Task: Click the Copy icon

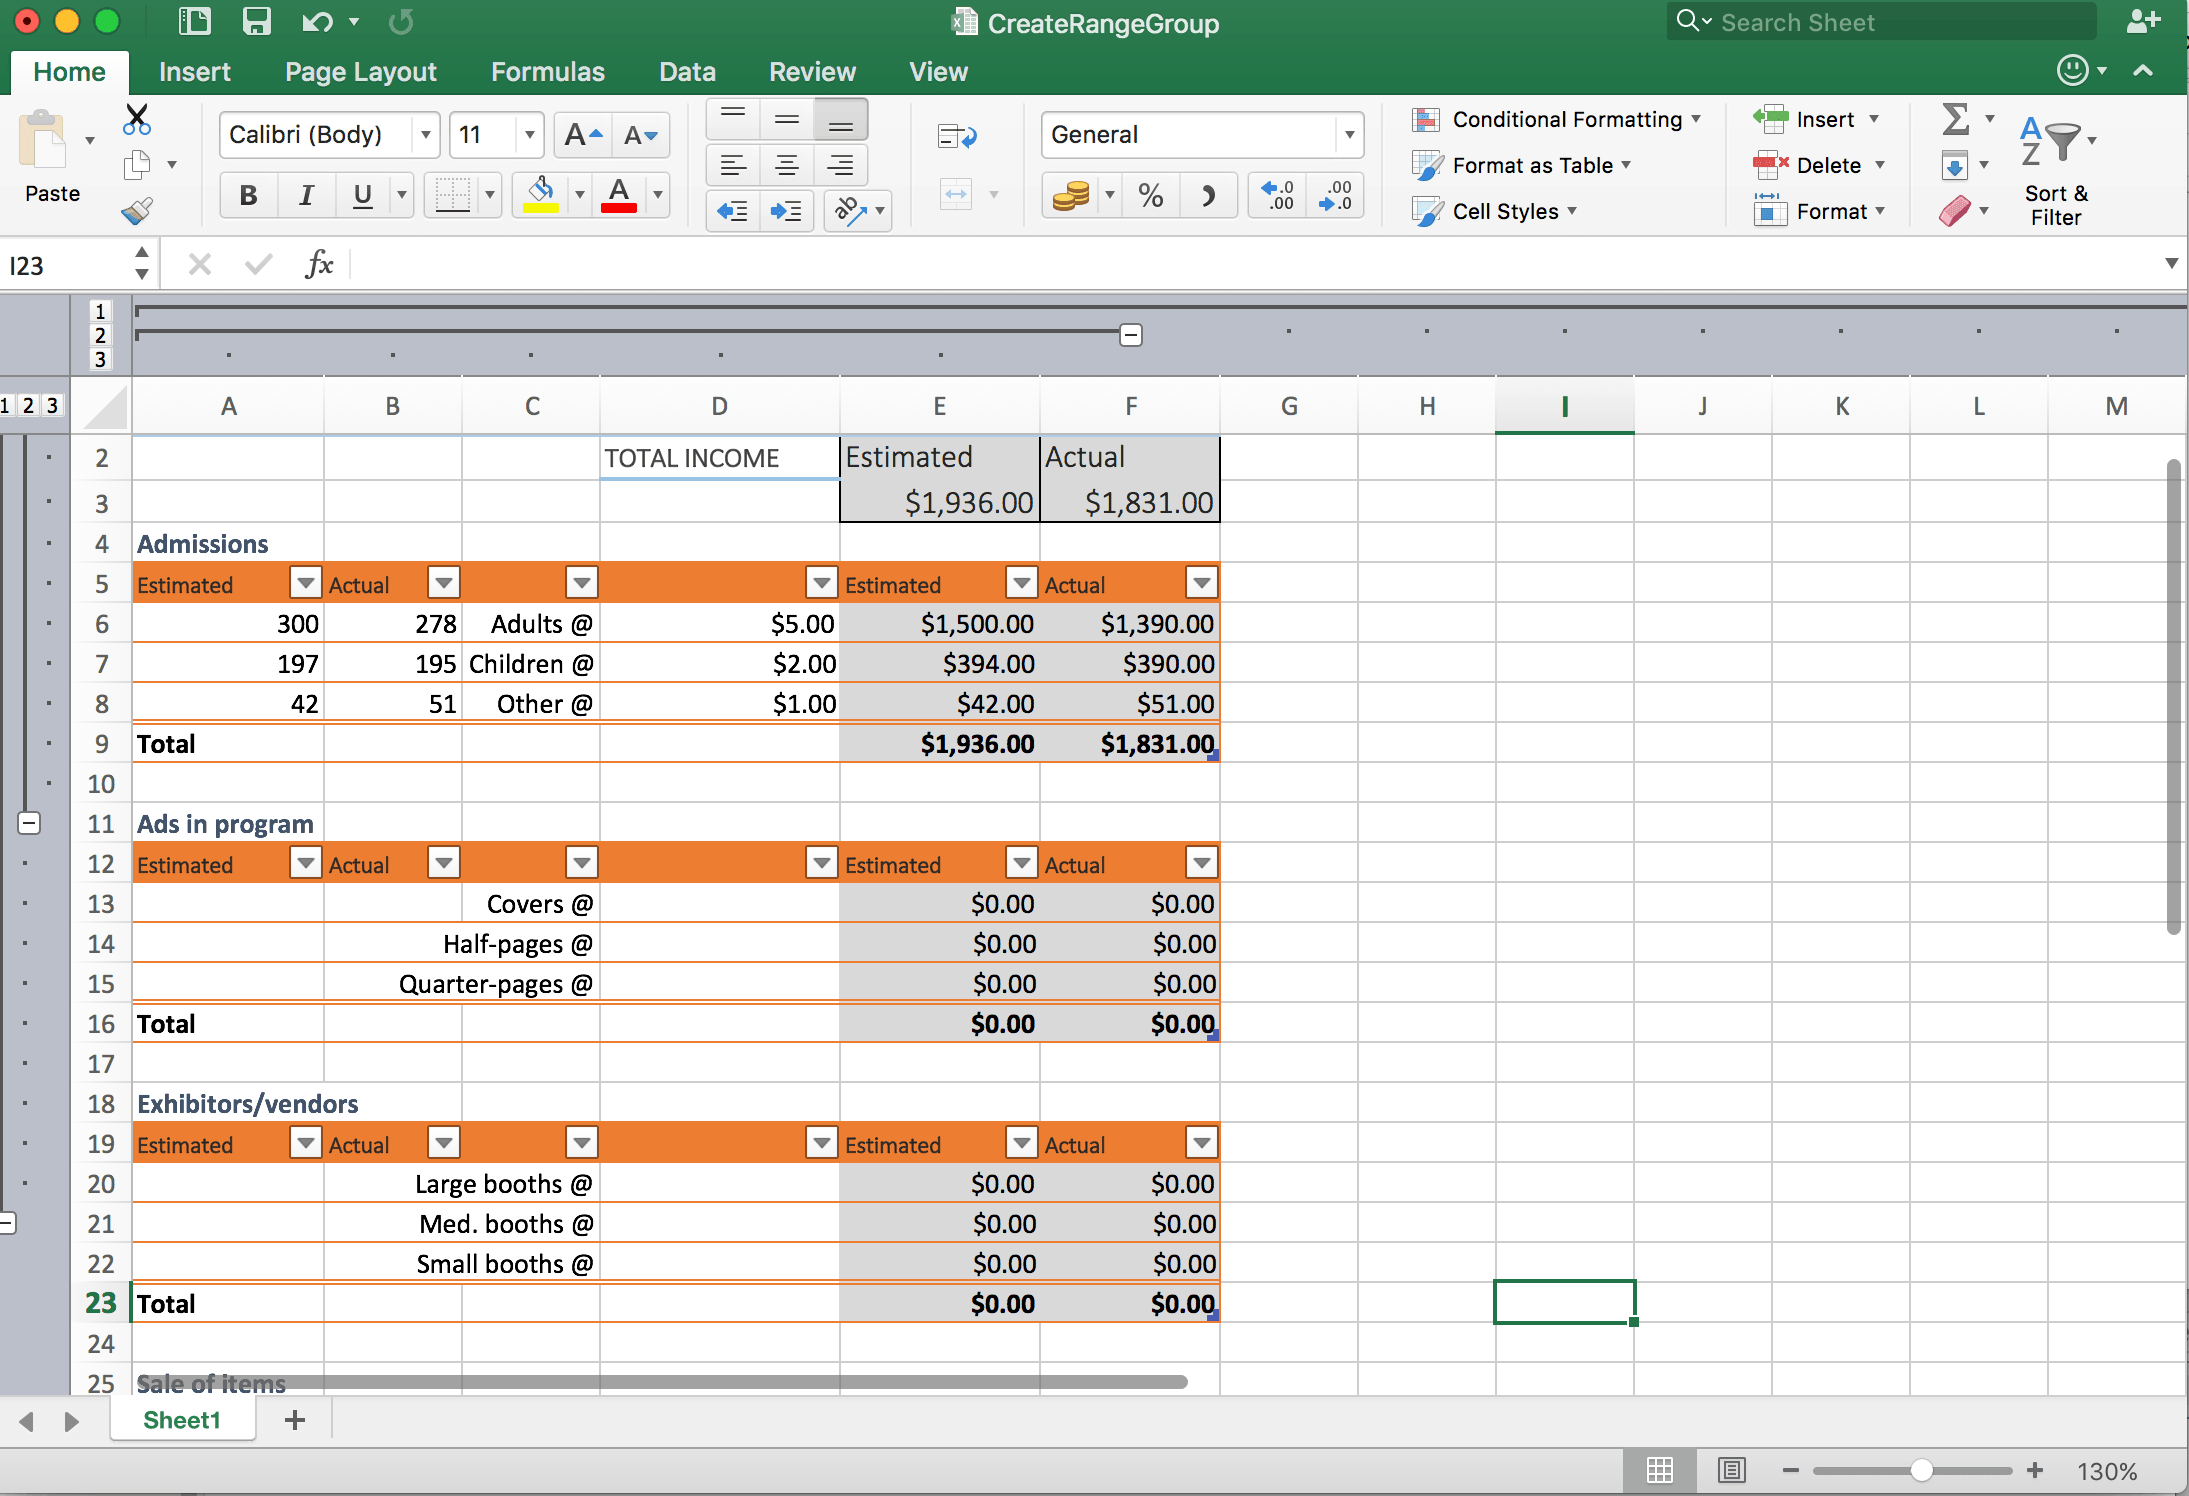Action: pos(137,165)
